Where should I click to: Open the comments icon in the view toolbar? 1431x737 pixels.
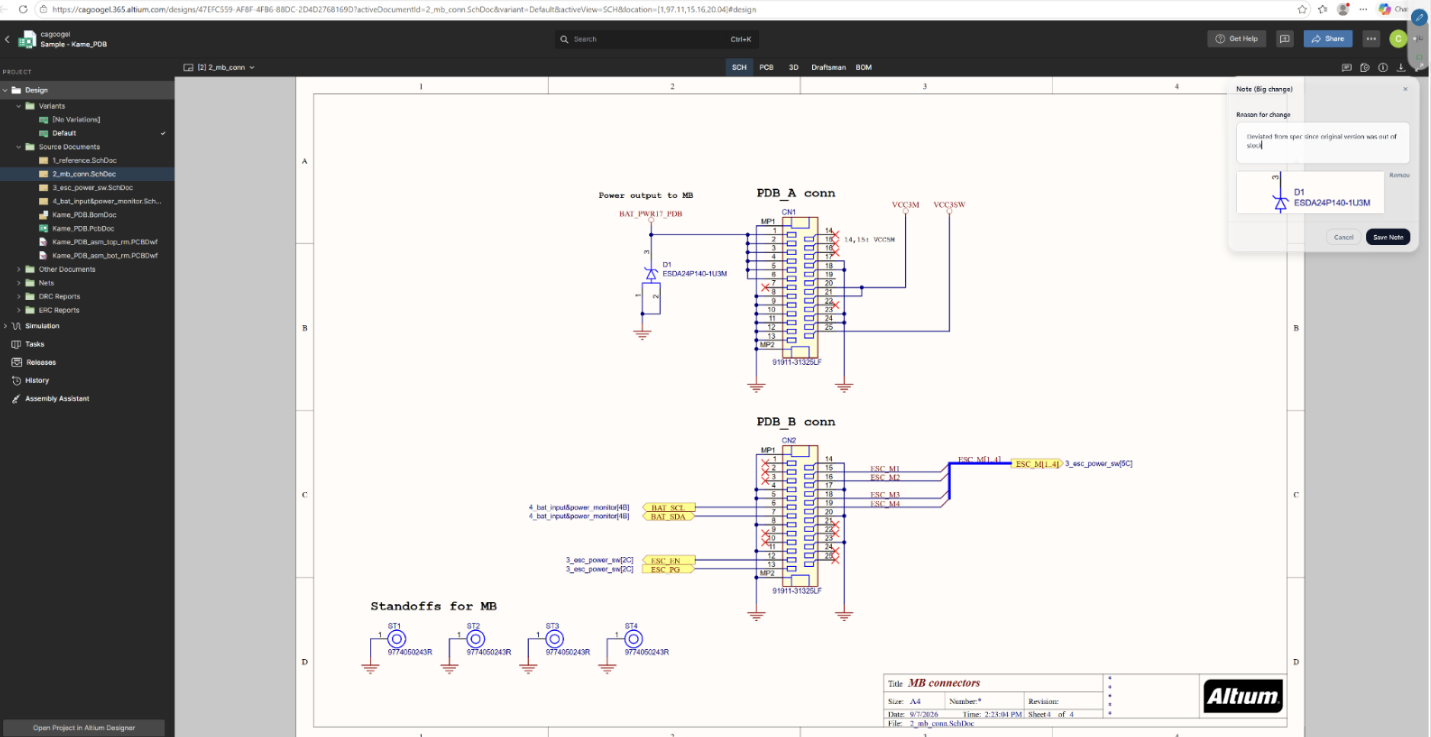coord(1347,67)
